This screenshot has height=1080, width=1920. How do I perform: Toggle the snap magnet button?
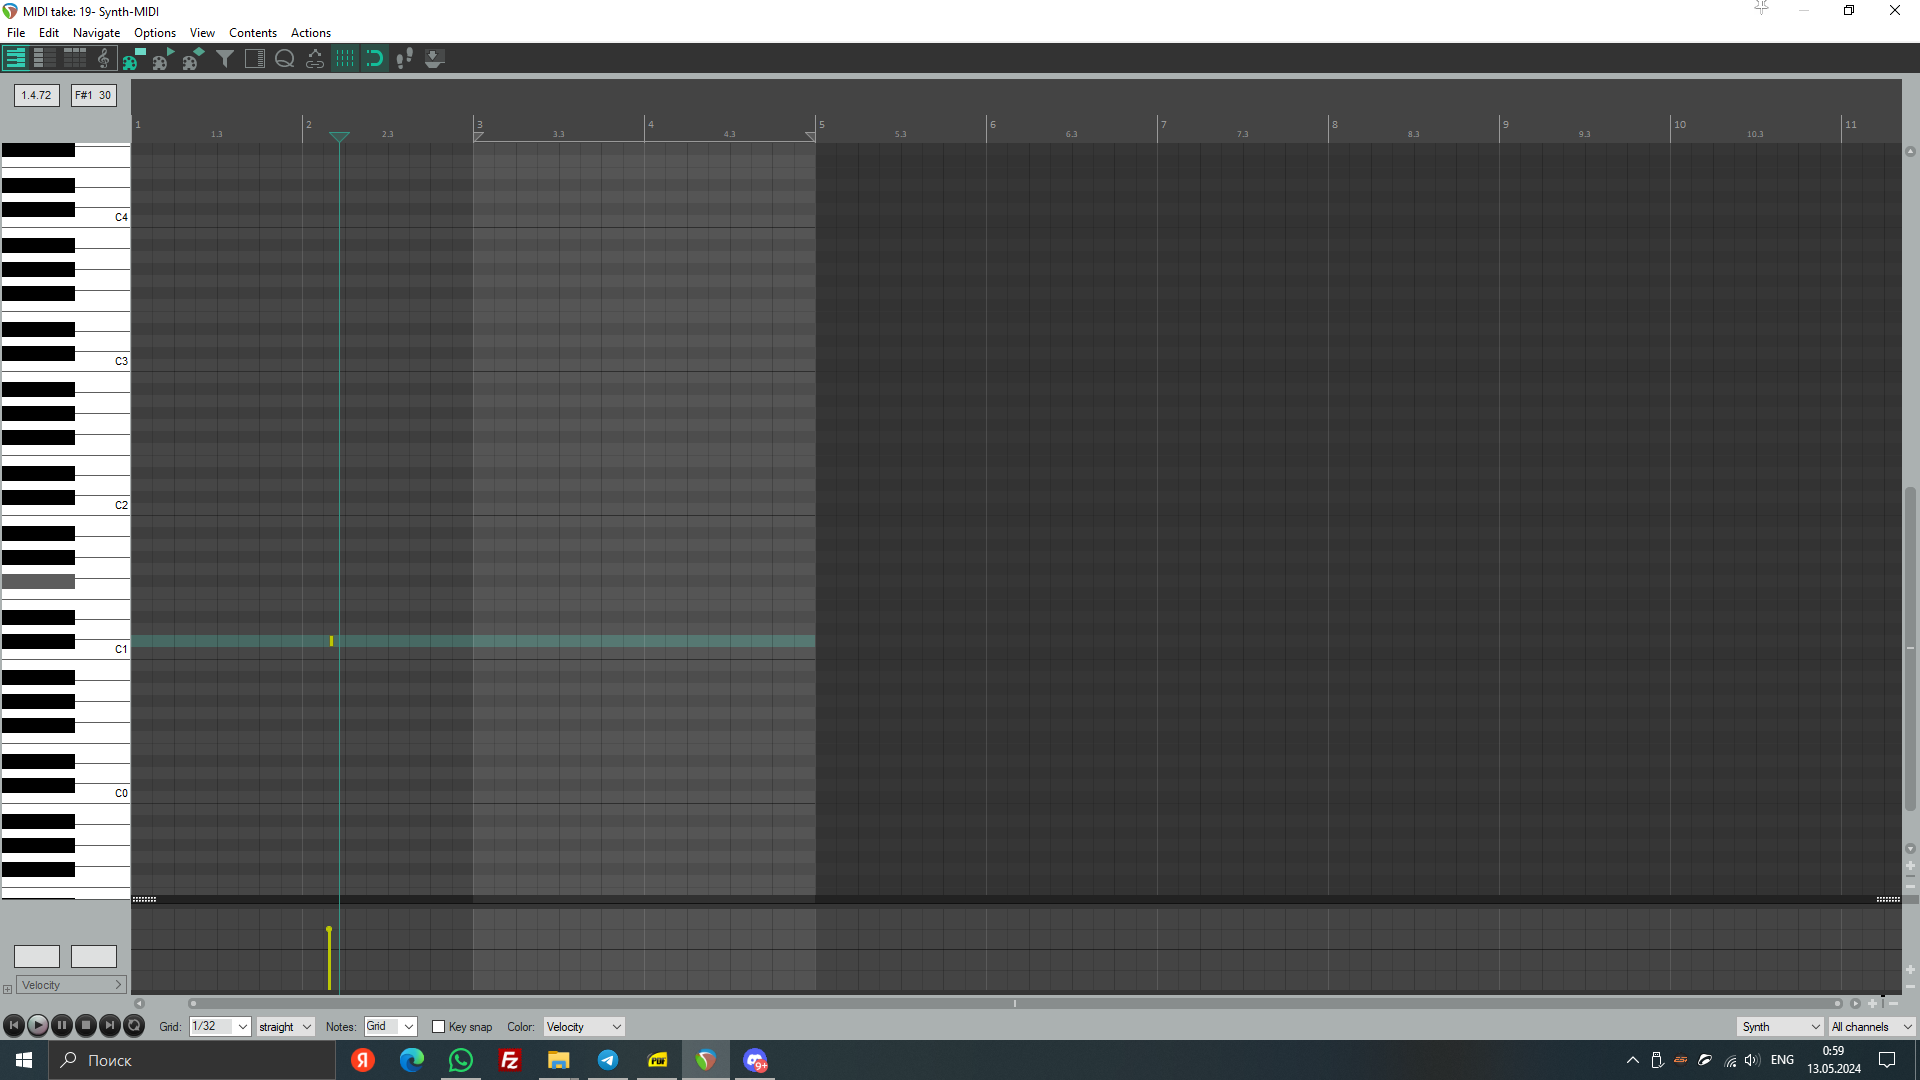[375, 58]
